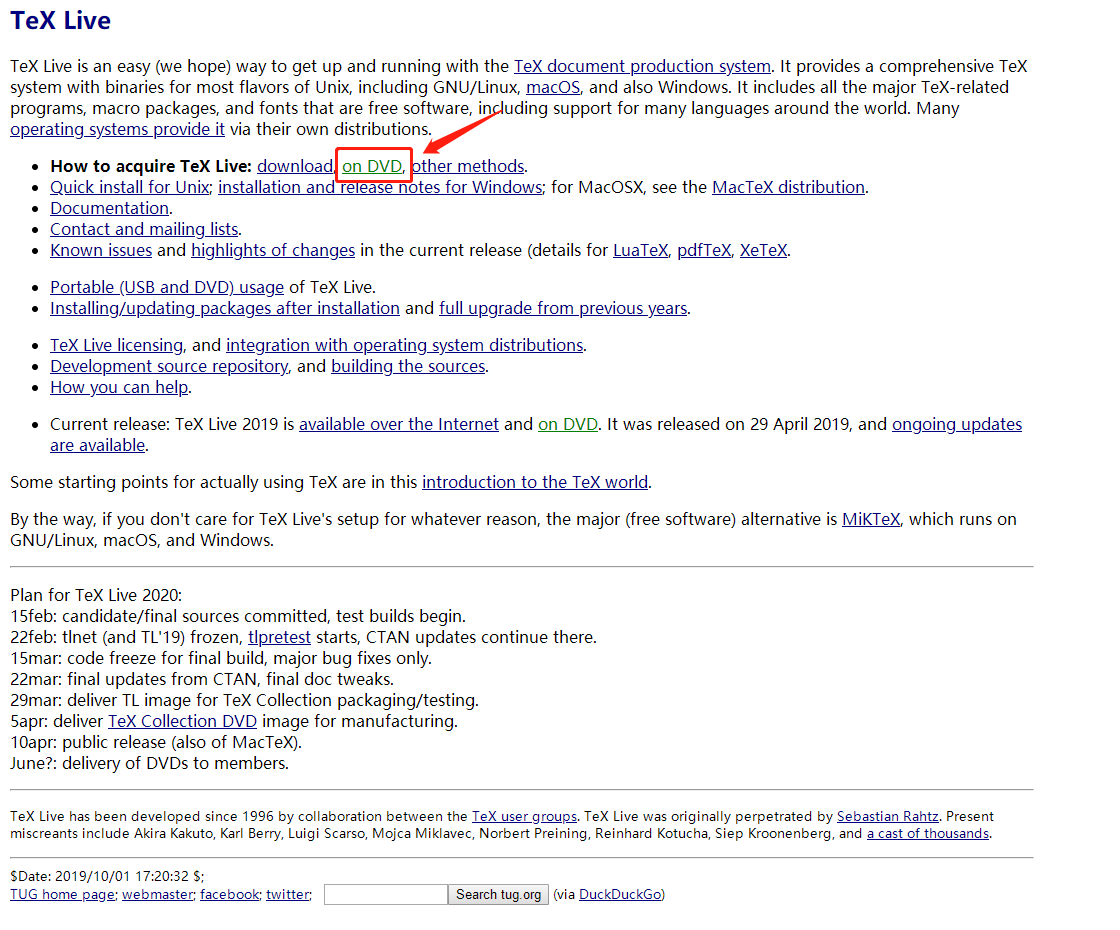The height and width of the screenshot is (930, 1120).
Task: Open the operating systems provide it link
Action: pos(117,129)
